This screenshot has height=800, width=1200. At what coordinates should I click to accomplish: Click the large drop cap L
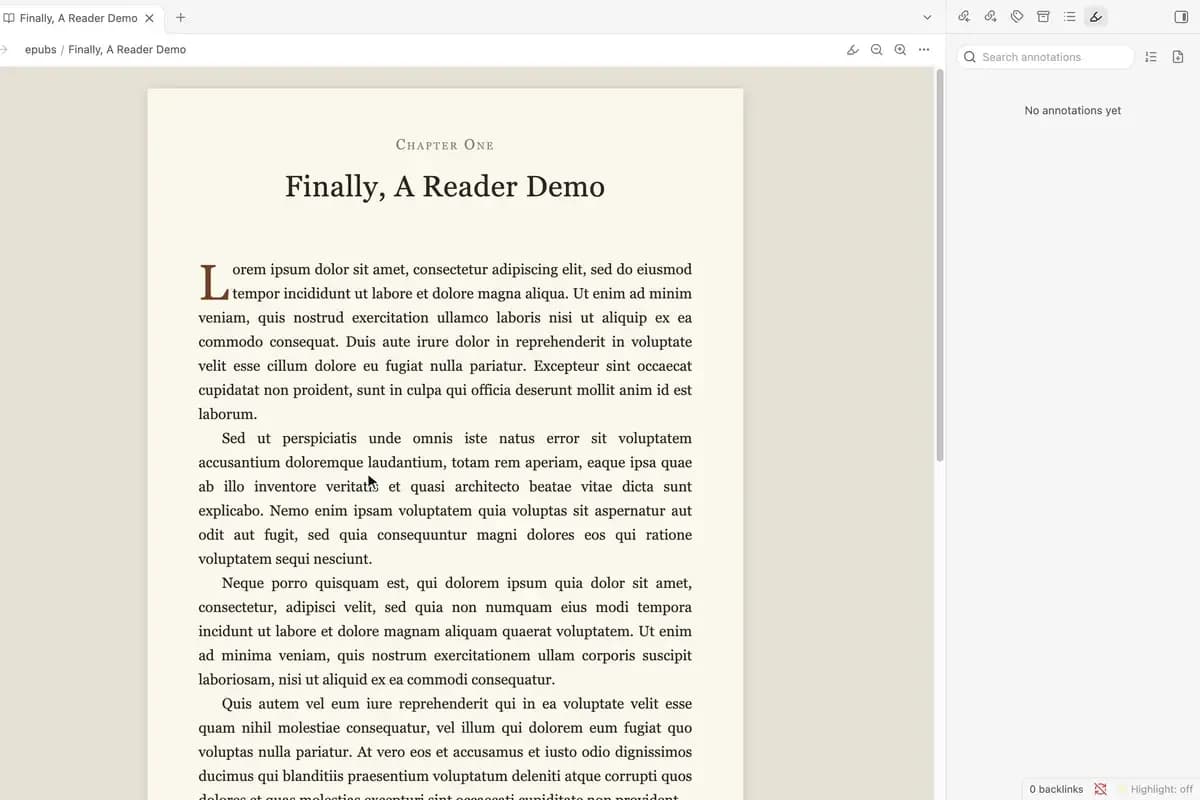click(213, 283)
